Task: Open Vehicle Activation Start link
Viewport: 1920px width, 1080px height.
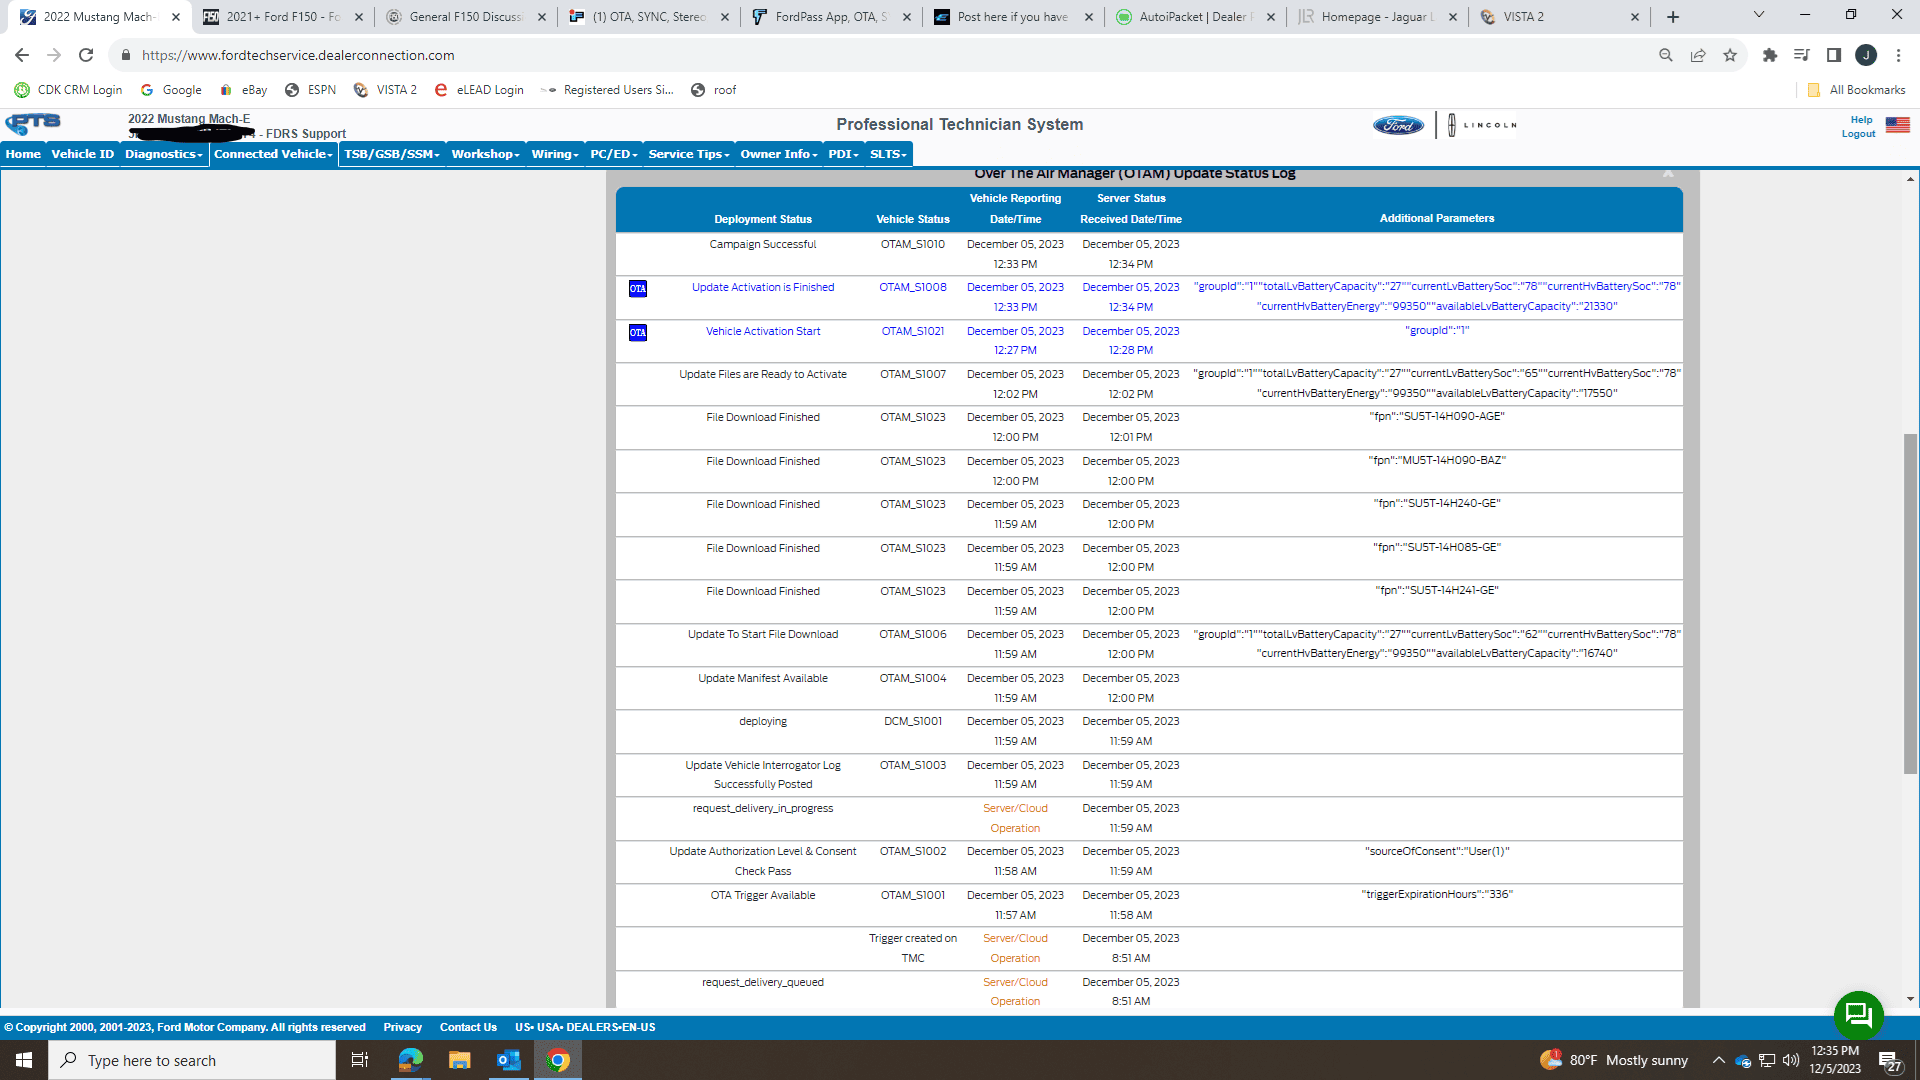Action: pyautogui.click(x=763, y=332)
